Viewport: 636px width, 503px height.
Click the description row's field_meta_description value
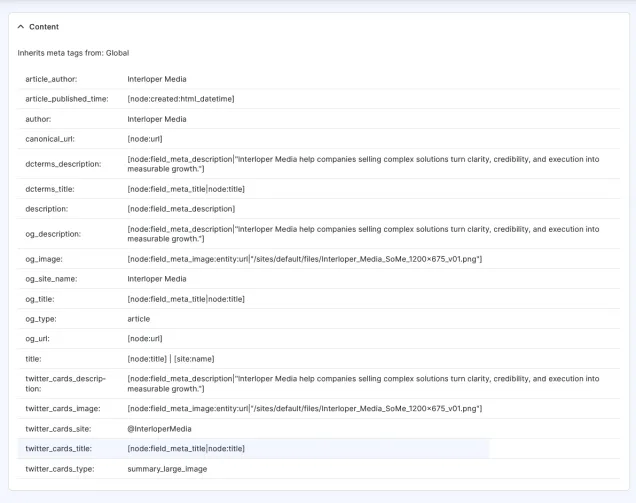click(x=181, y=209)
